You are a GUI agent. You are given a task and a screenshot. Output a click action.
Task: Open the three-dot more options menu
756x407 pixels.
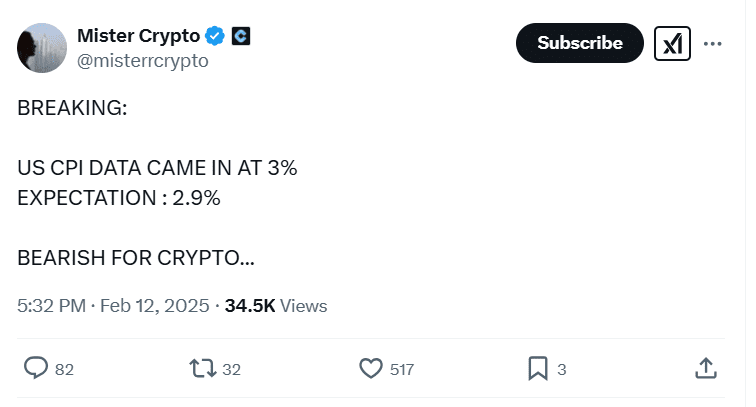pyautogui.click(x=713, y=44)
